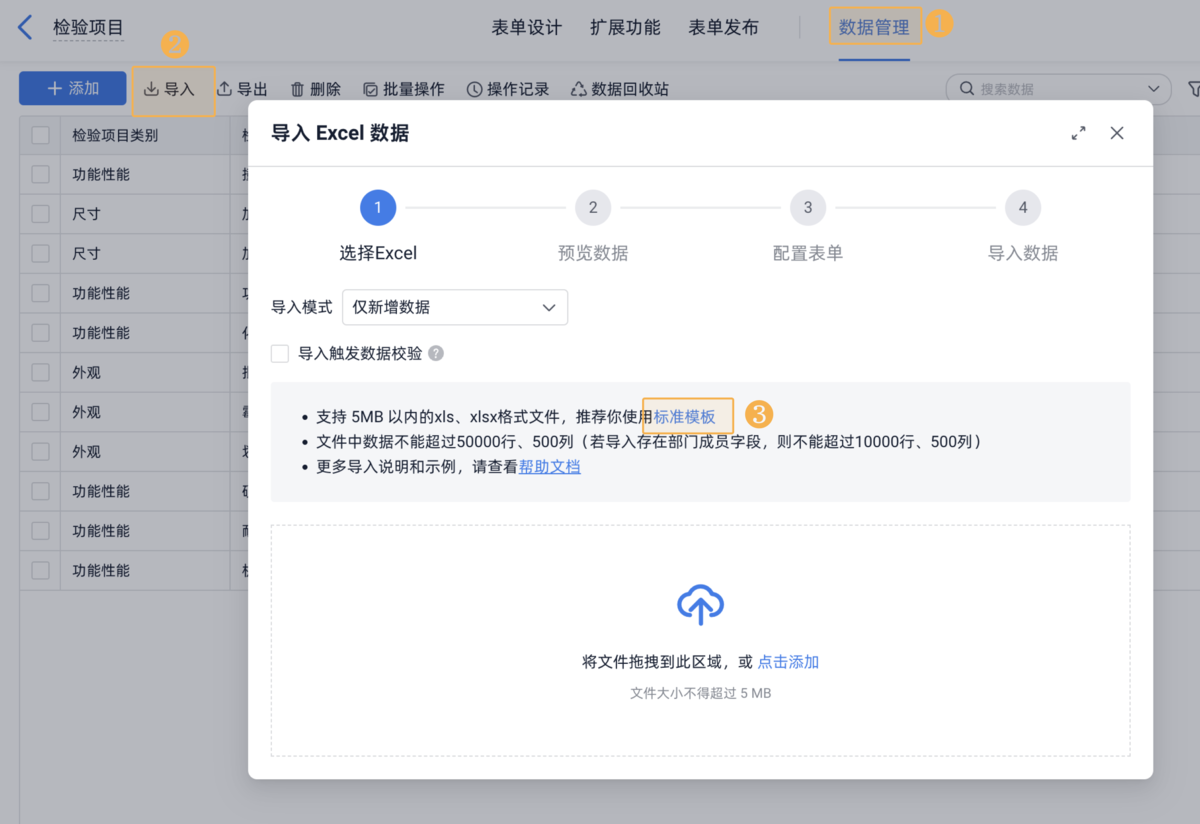Screen dimensions: 1200x824
Task: Open the 扩展功能 tab
Action: click(625, 28)
